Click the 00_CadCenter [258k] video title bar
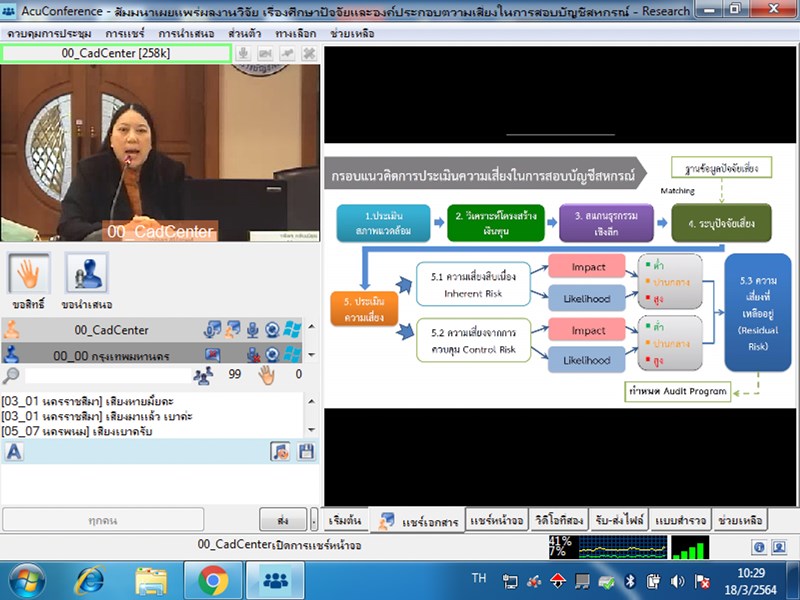Image resolution: width=800 pixels, height=600 pixels. [116, 53]
